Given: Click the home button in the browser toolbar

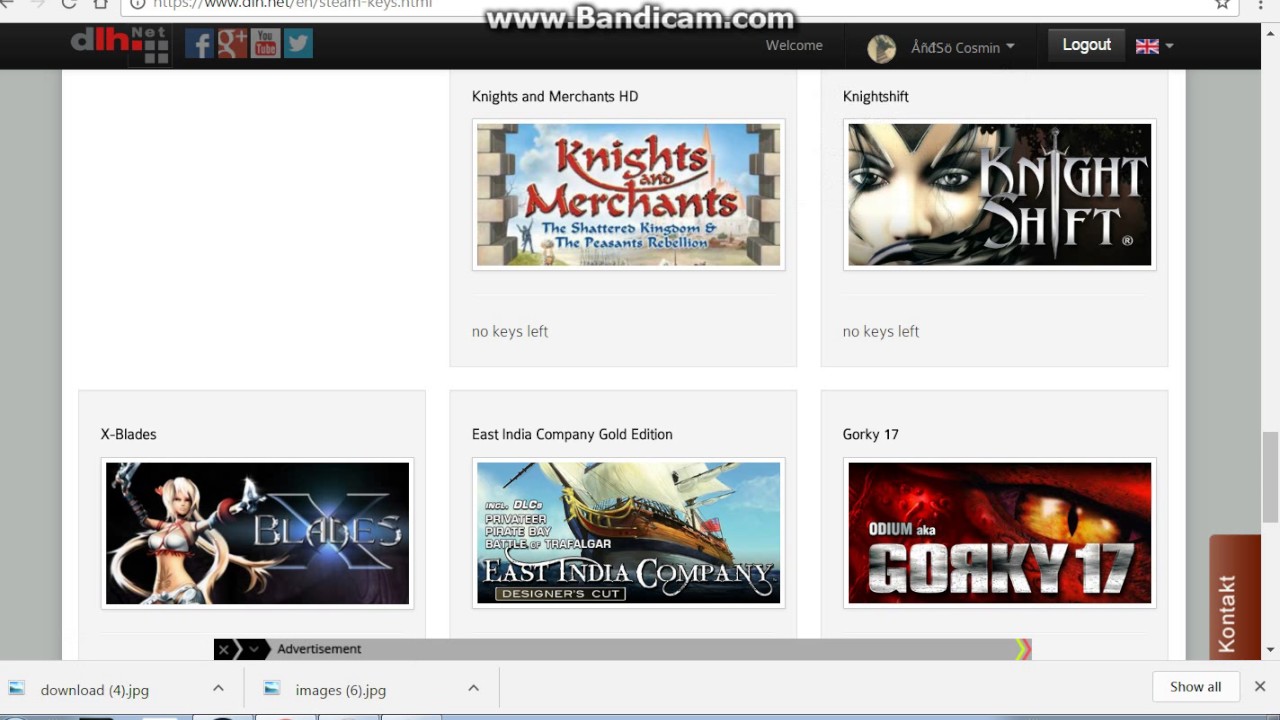Looking at the screenshot, I should click(101, 4).
